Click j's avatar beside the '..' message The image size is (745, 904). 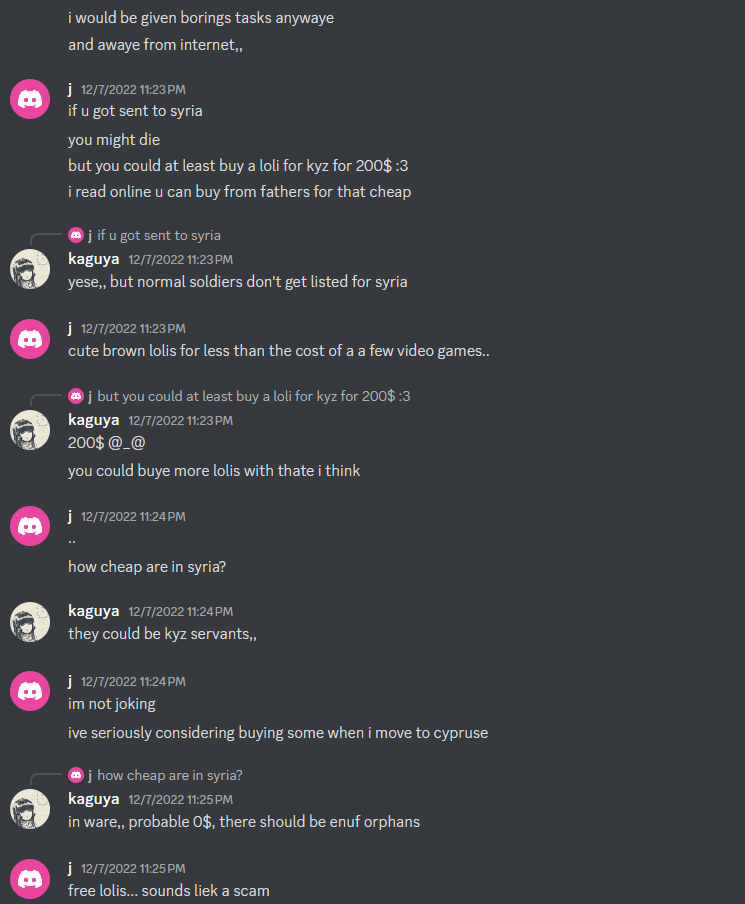point(30,526)
